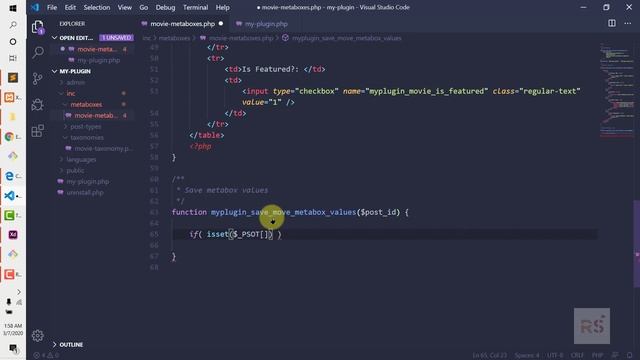Click the notifications bell in status bar
Viewport: 640px width, 360px height.
[629, 356]
